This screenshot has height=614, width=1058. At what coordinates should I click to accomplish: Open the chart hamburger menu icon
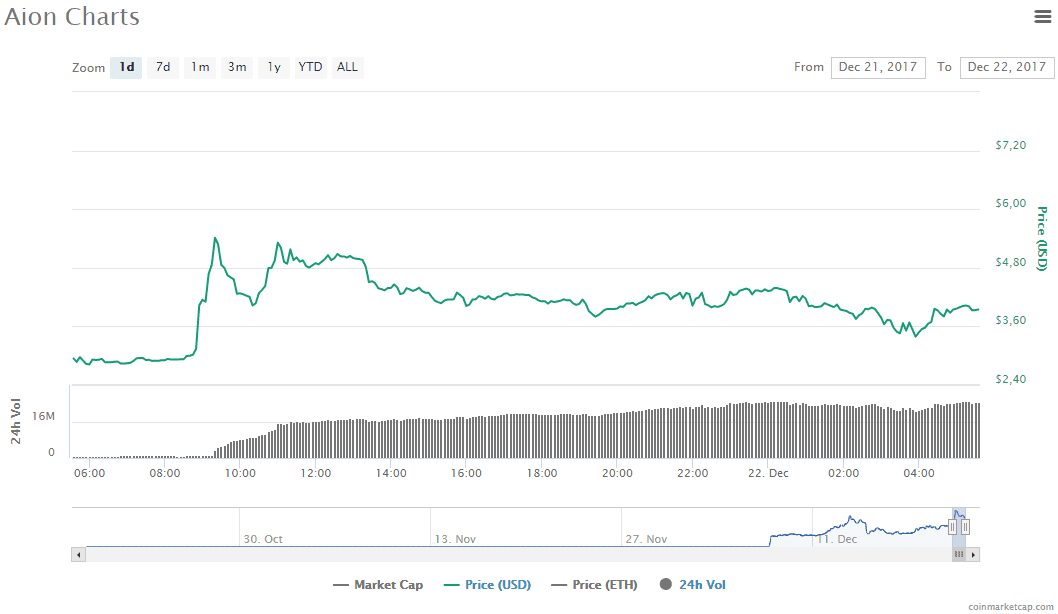(1042, 17)
